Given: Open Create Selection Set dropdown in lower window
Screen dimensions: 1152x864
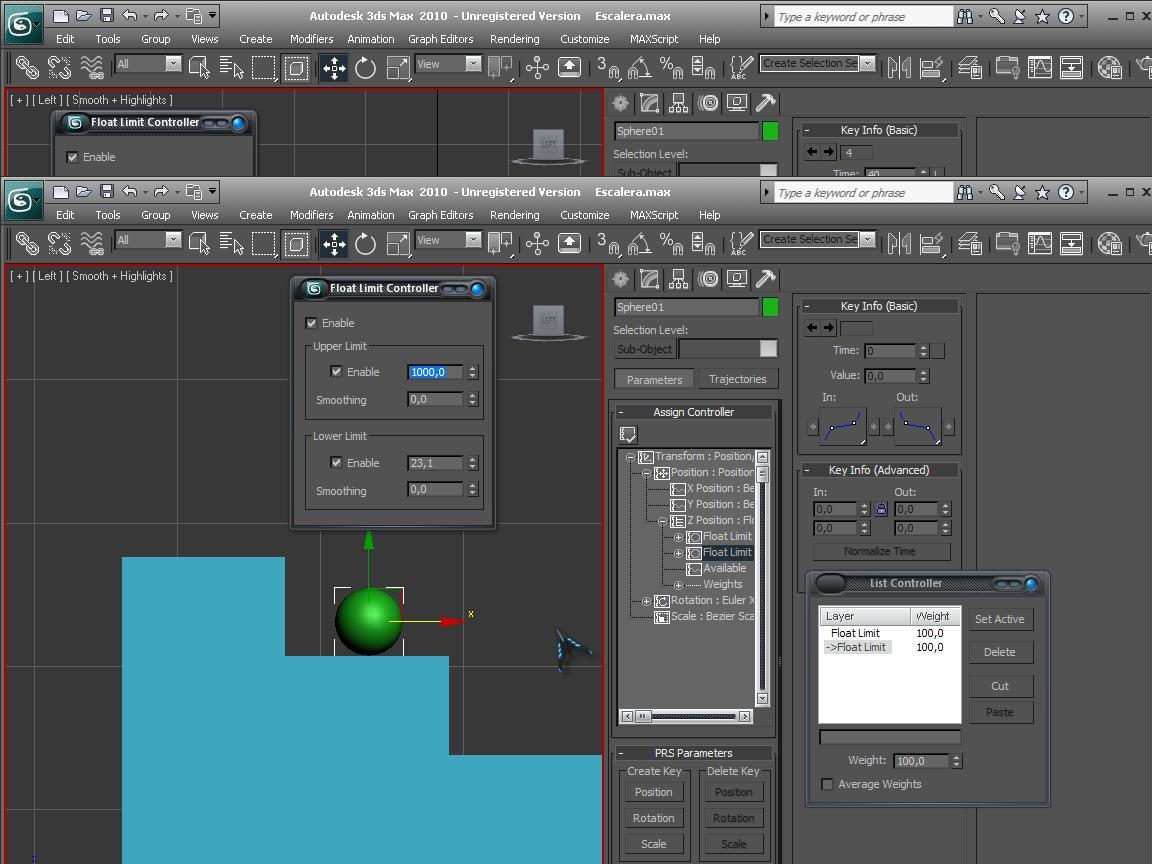Looking at the screenshot, I should click(x=868, y=240).
